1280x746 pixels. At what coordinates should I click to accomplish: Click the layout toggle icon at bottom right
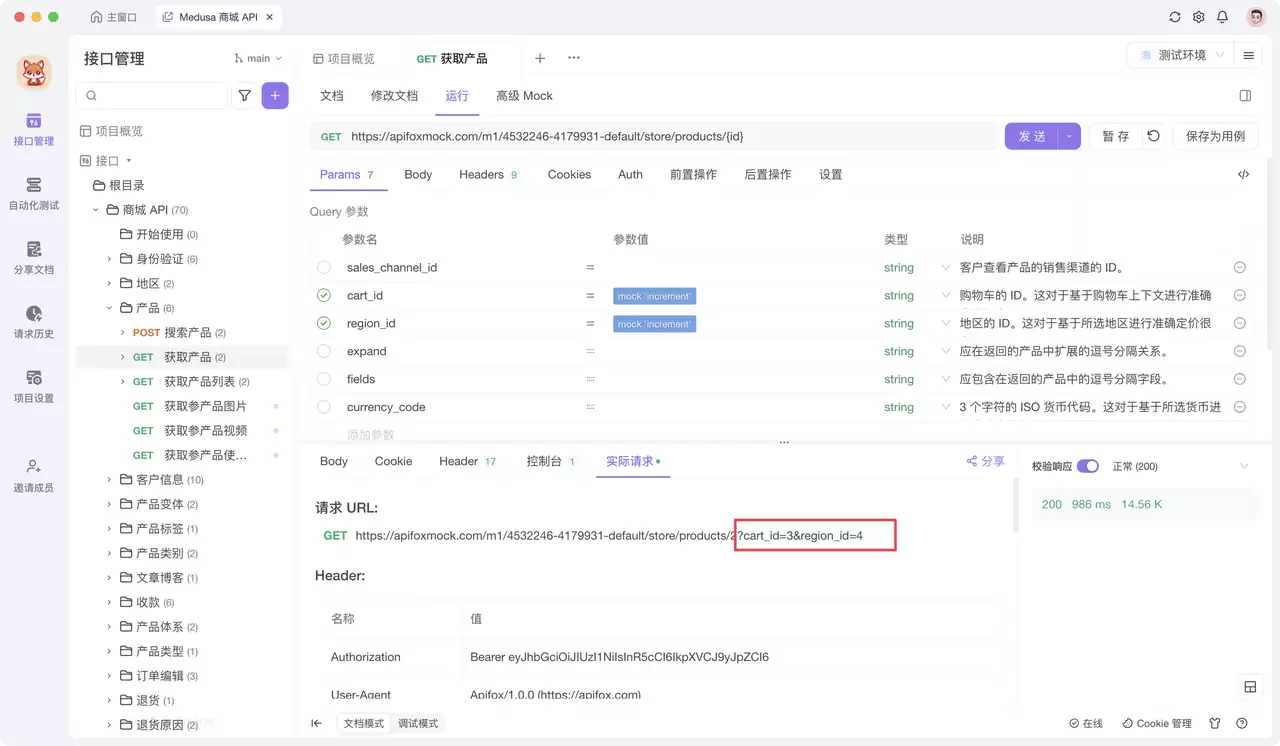[x=1250, y=687]
